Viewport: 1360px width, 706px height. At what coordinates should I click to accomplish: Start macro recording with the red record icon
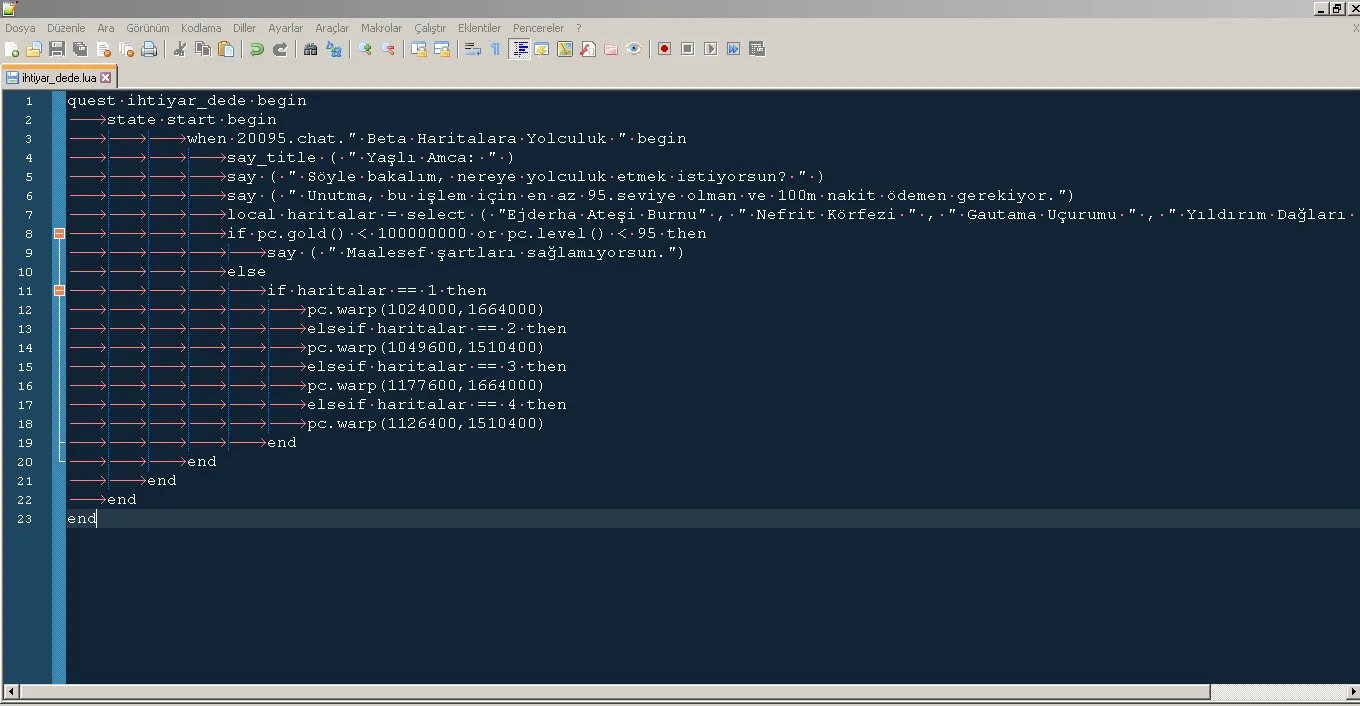coord(663,48)
